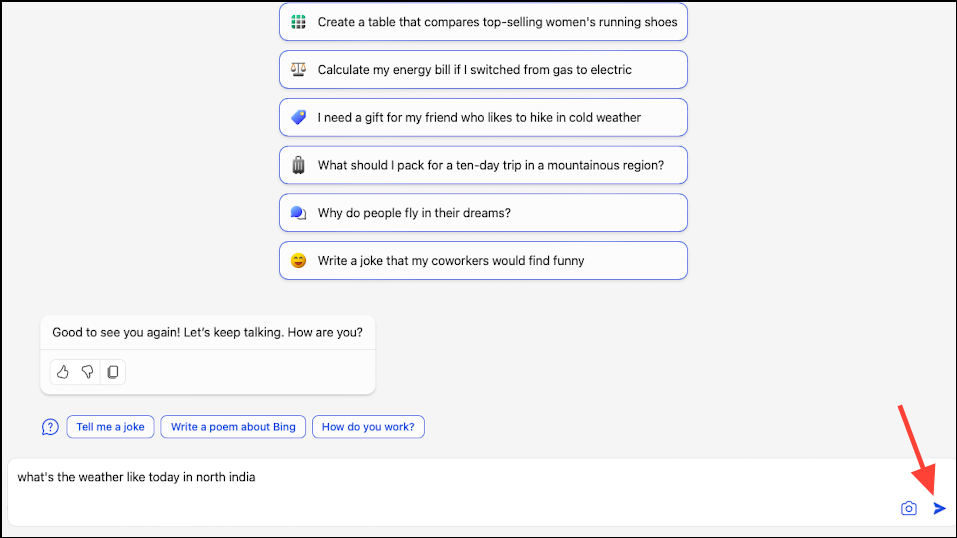Screen dimensions: 957x538
Task: Copy the response with the clipboard icon
Action: click(113, 372)
